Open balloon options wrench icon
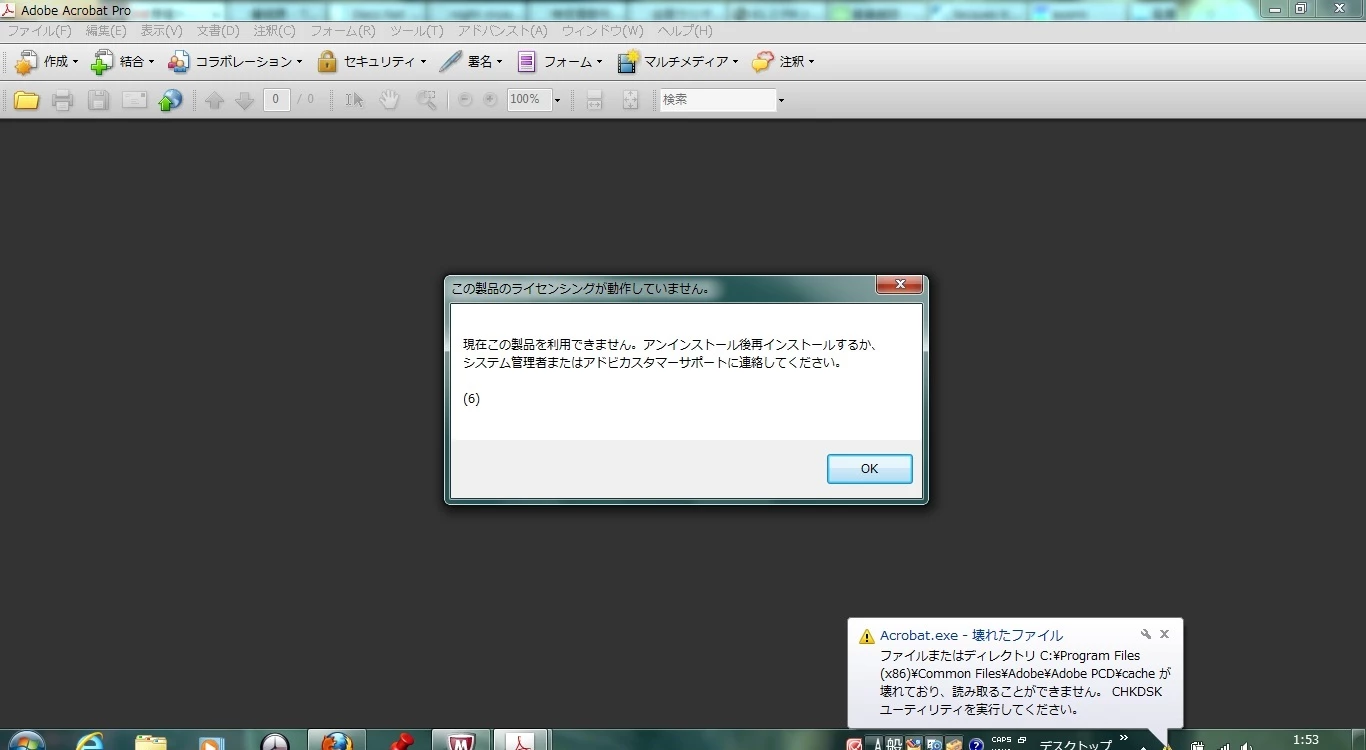The width and height of the screenshot is (1366, 750). click(x=1146, y=634)
